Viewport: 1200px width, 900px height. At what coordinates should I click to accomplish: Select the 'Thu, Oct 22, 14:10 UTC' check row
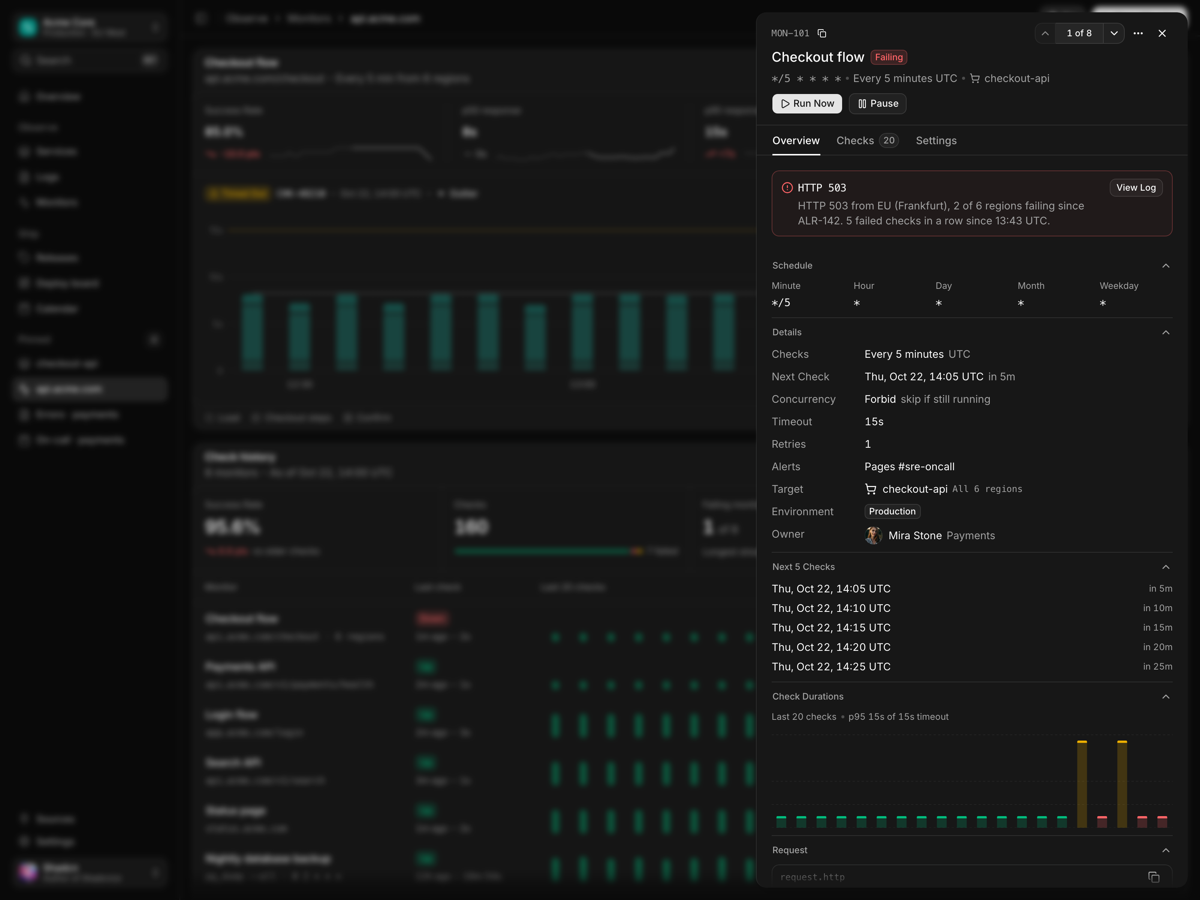(972, 608)
